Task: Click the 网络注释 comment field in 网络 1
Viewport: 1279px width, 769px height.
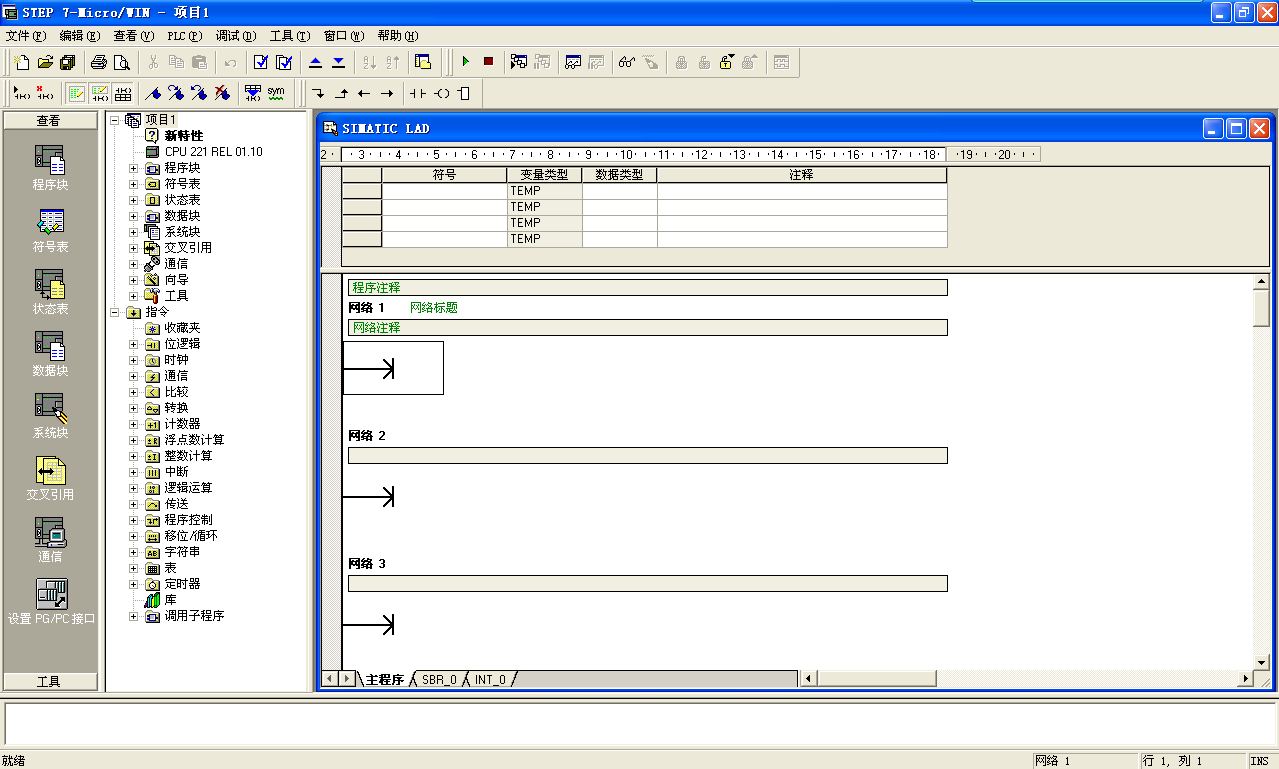Action: tap(647, 328)
